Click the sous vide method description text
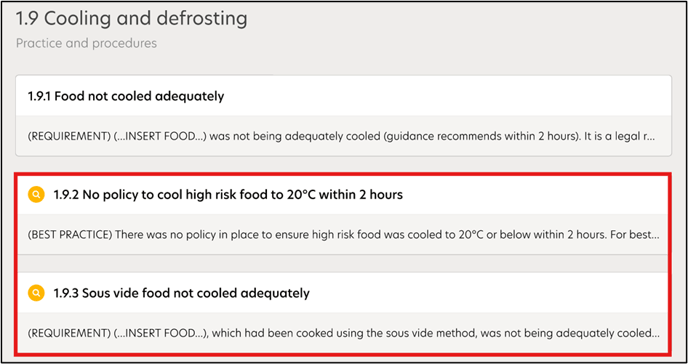The width and height of the screenshot is (688, 364). (344, 333)
